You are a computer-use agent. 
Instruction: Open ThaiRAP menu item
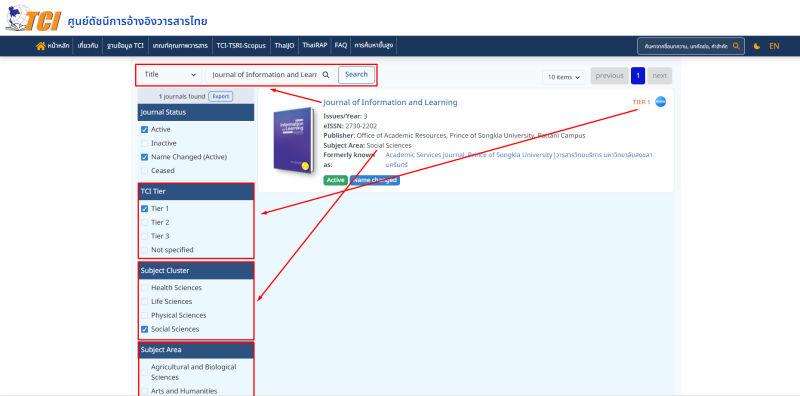(x=314, y=46)
